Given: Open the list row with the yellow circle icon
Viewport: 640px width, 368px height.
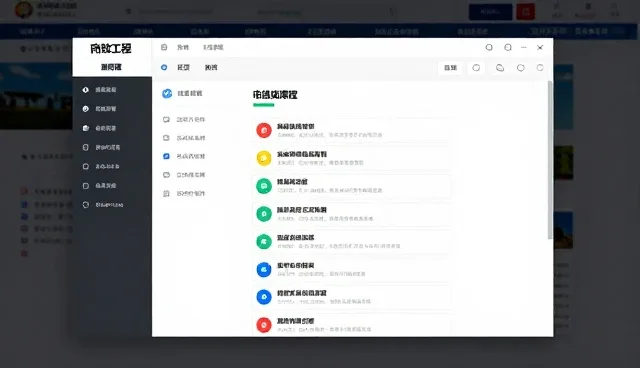Looking at the screenshot, I should (x=352, y=158).
